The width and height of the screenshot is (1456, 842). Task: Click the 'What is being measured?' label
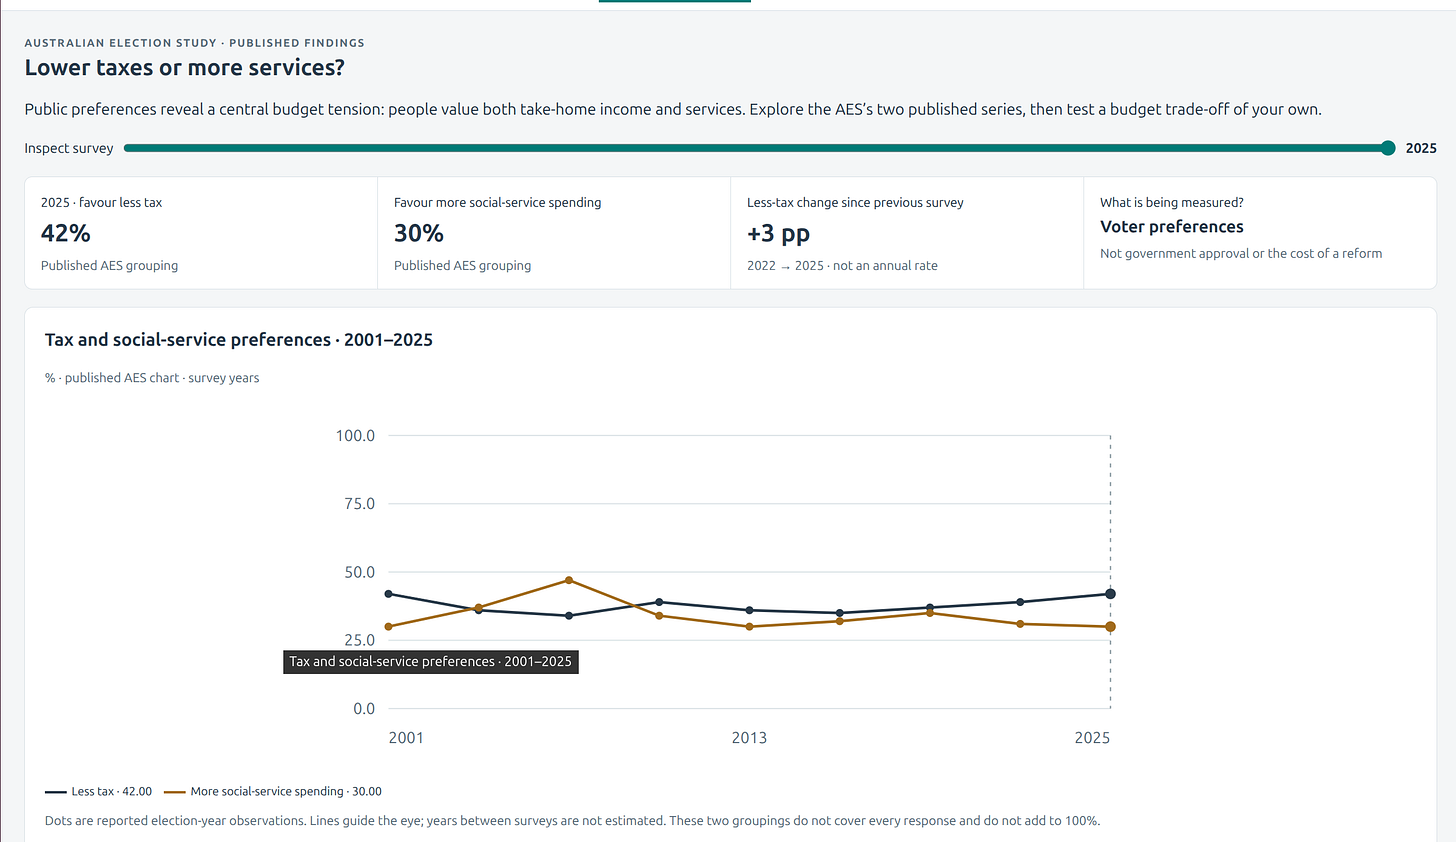[1172, 202]
